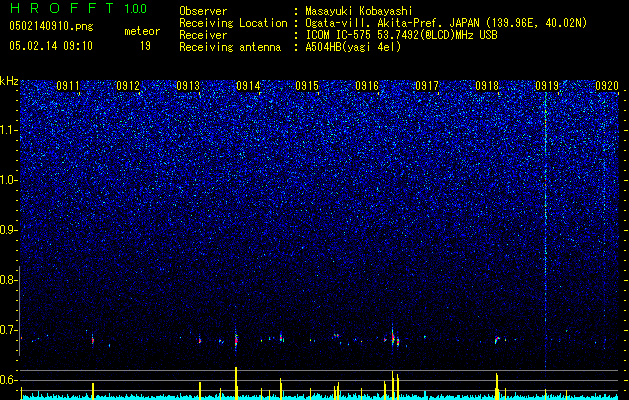Click the 0913 time marker
The width and height of the screenshot is (629, 400).
click(x=188, y=86)
